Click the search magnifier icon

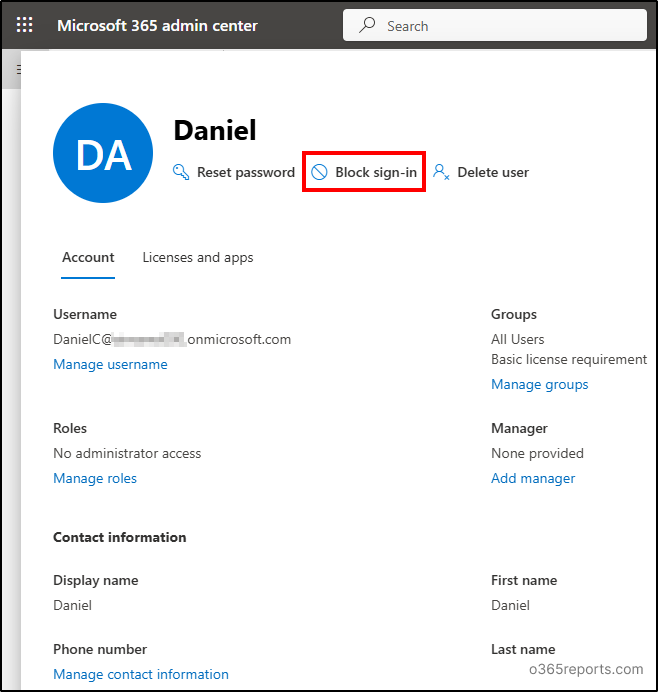coord(367,25)
